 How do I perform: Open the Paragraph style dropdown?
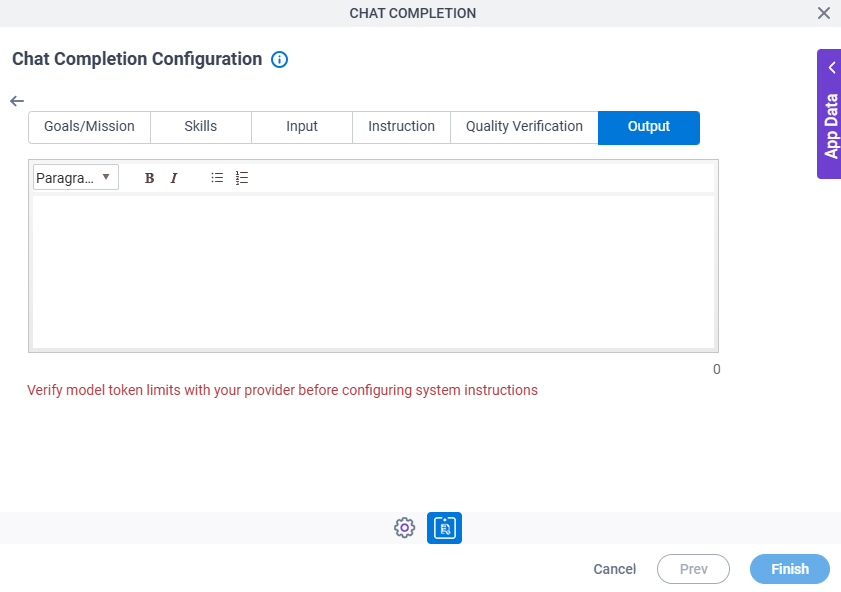point(76,177)
